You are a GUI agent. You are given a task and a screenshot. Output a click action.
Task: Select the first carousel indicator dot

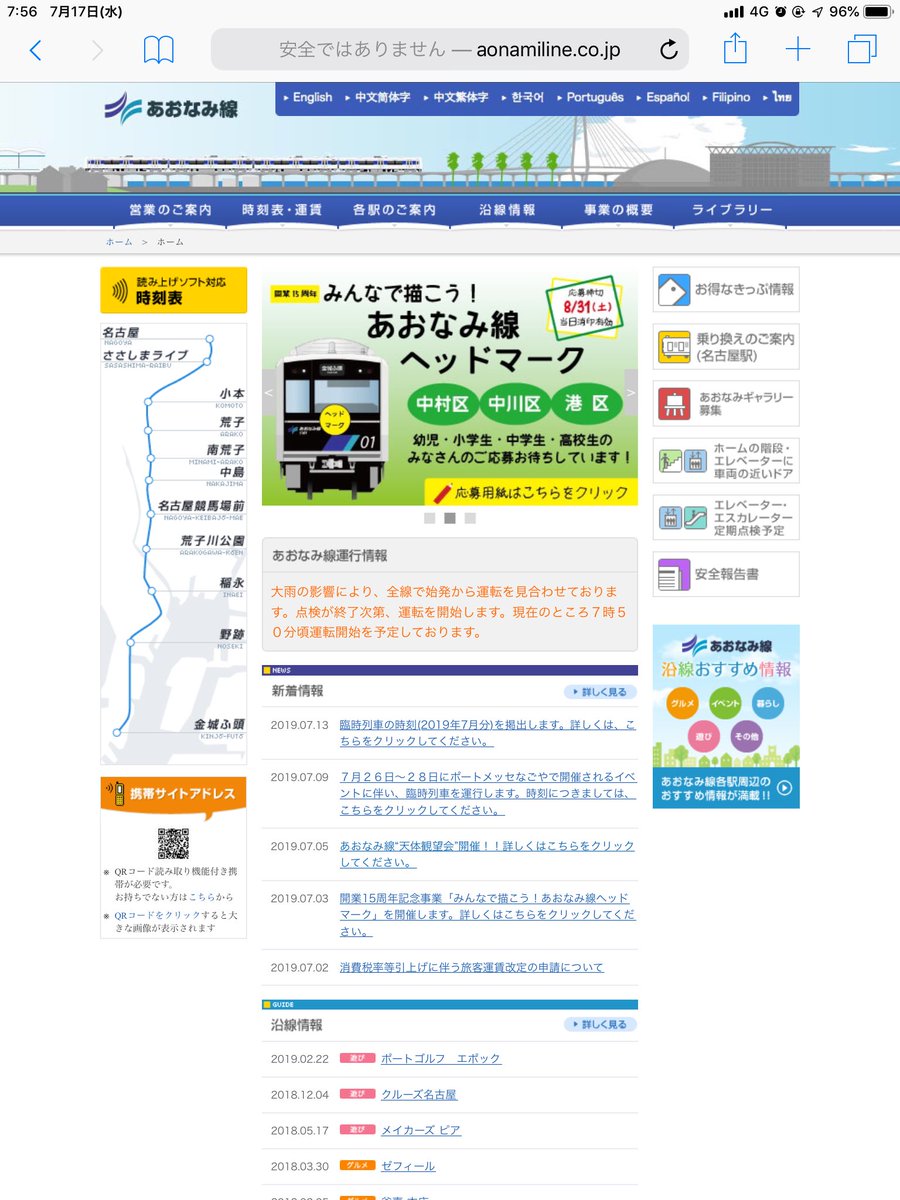point(430,518)
